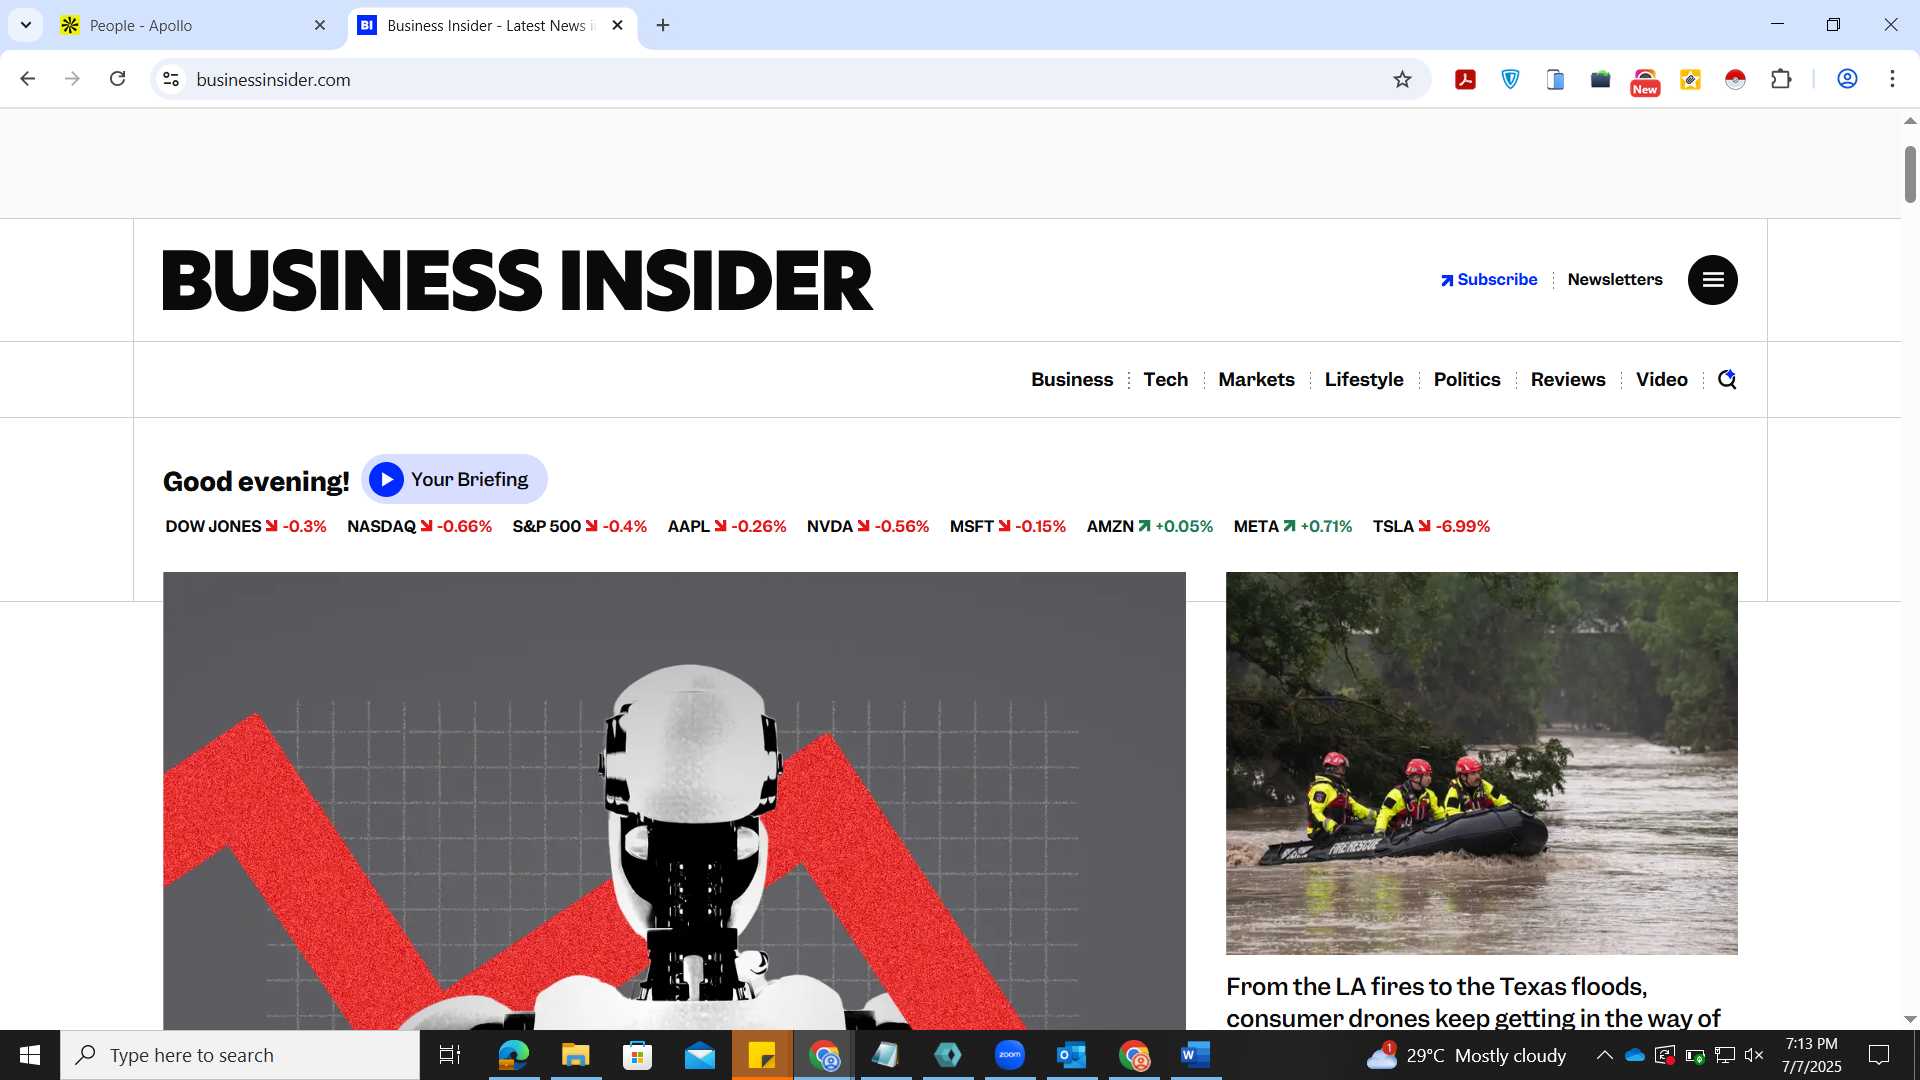
Task: Open Chrome's three-dot menu
Action: (x=1892, y=79)
